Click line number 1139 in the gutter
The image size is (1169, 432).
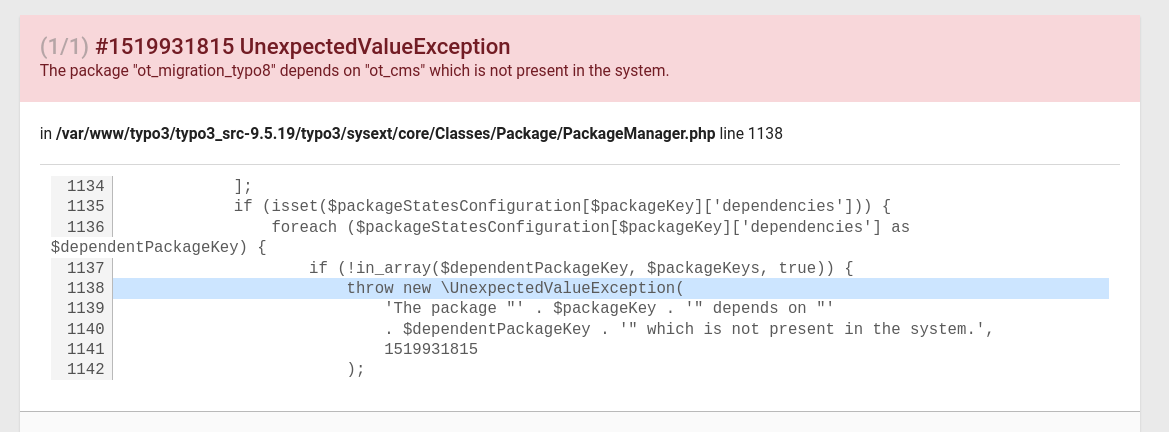pyautogui.click(x=86, y=308)
